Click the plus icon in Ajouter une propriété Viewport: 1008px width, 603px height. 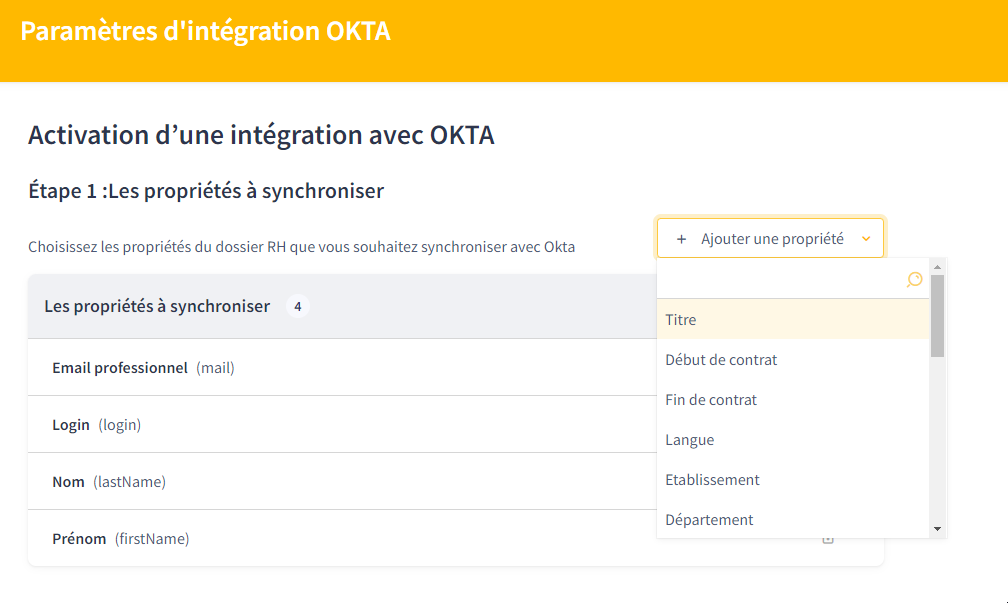tap(681, 239)
